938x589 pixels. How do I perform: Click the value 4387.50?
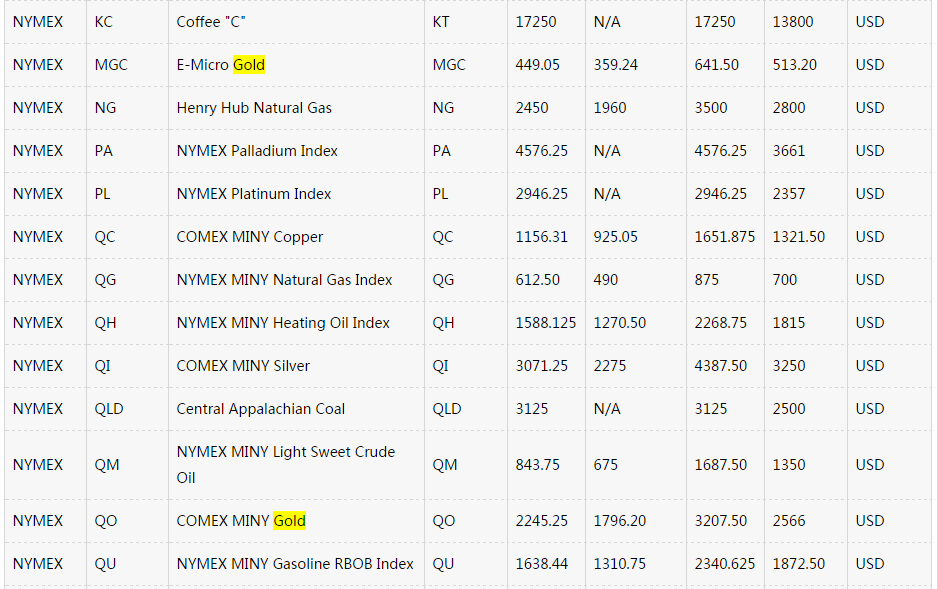point(720,367)
